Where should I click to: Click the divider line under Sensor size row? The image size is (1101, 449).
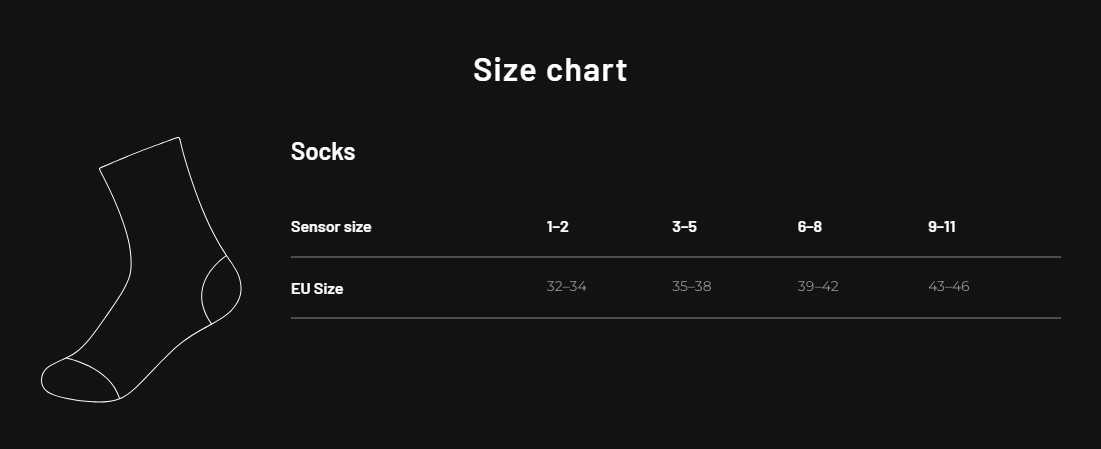click(x=675, y=257)
